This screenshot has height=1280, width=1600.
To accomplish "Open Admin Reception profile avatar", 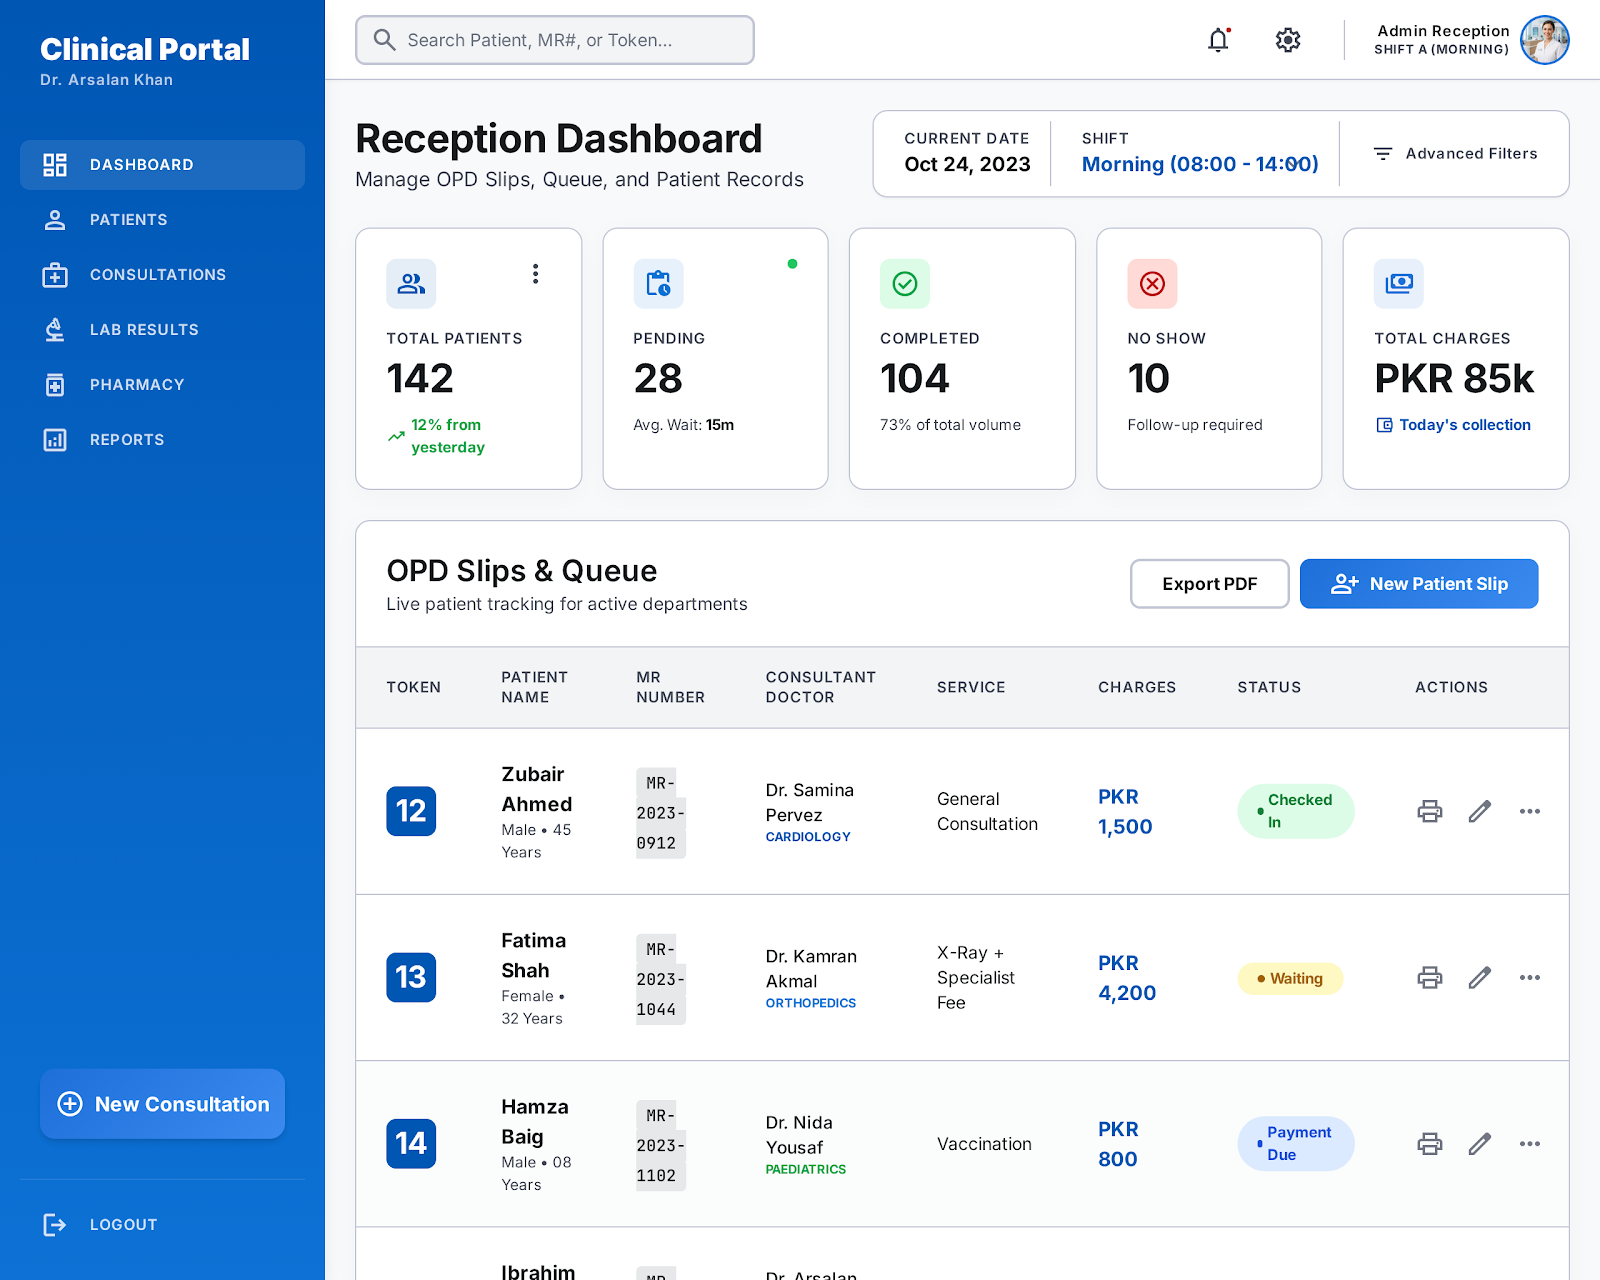I will click(1545, 40).
